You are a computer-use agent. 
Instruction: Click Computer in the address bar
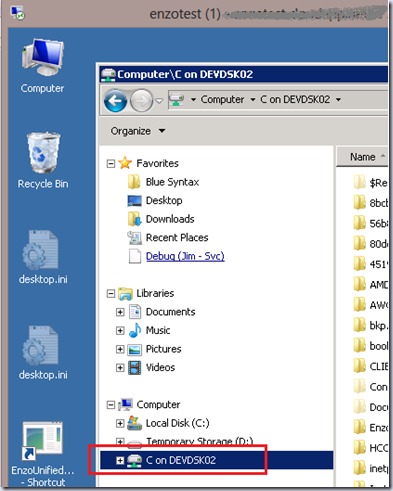[222, 99]
